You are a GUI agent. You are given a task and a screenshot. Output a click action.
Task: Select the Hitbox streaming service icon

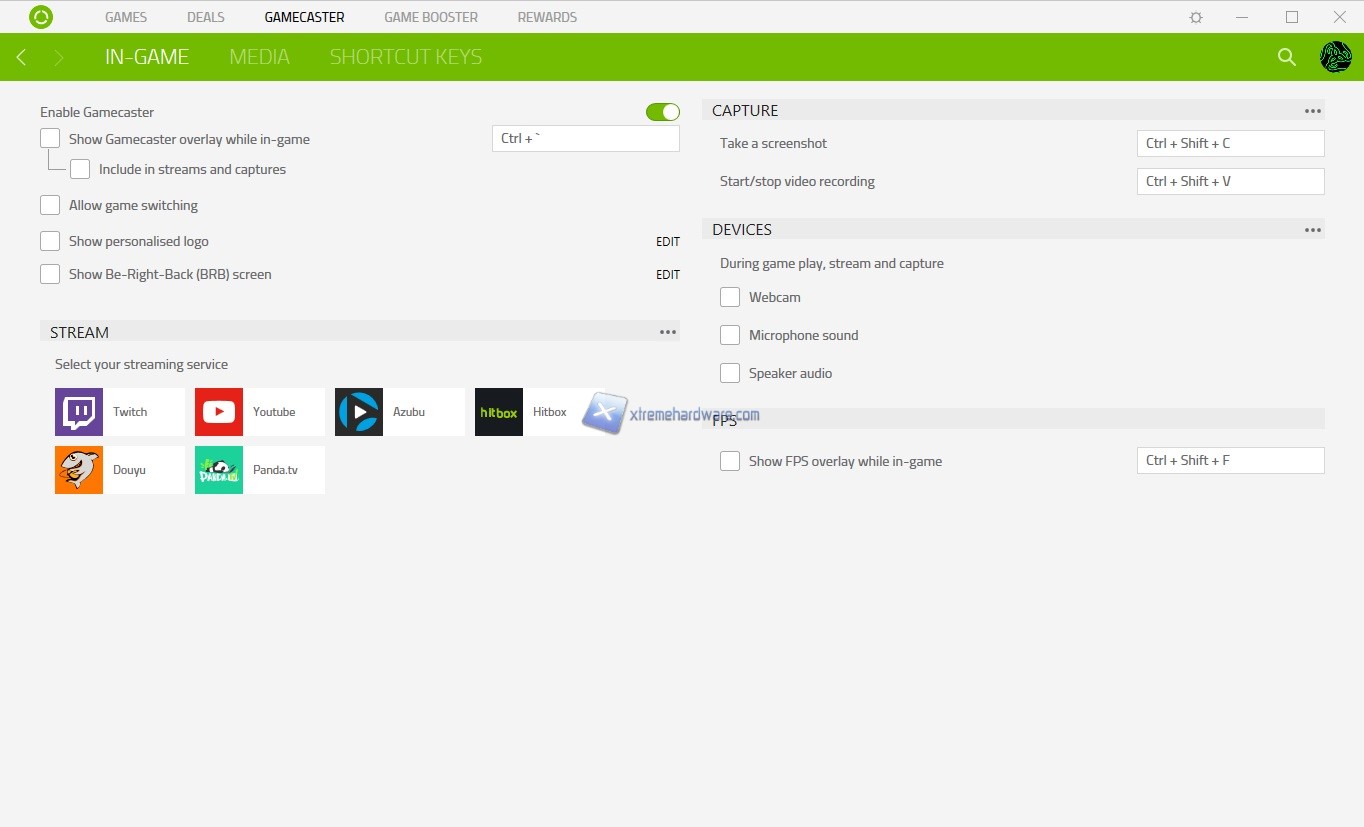click(499, 412)
